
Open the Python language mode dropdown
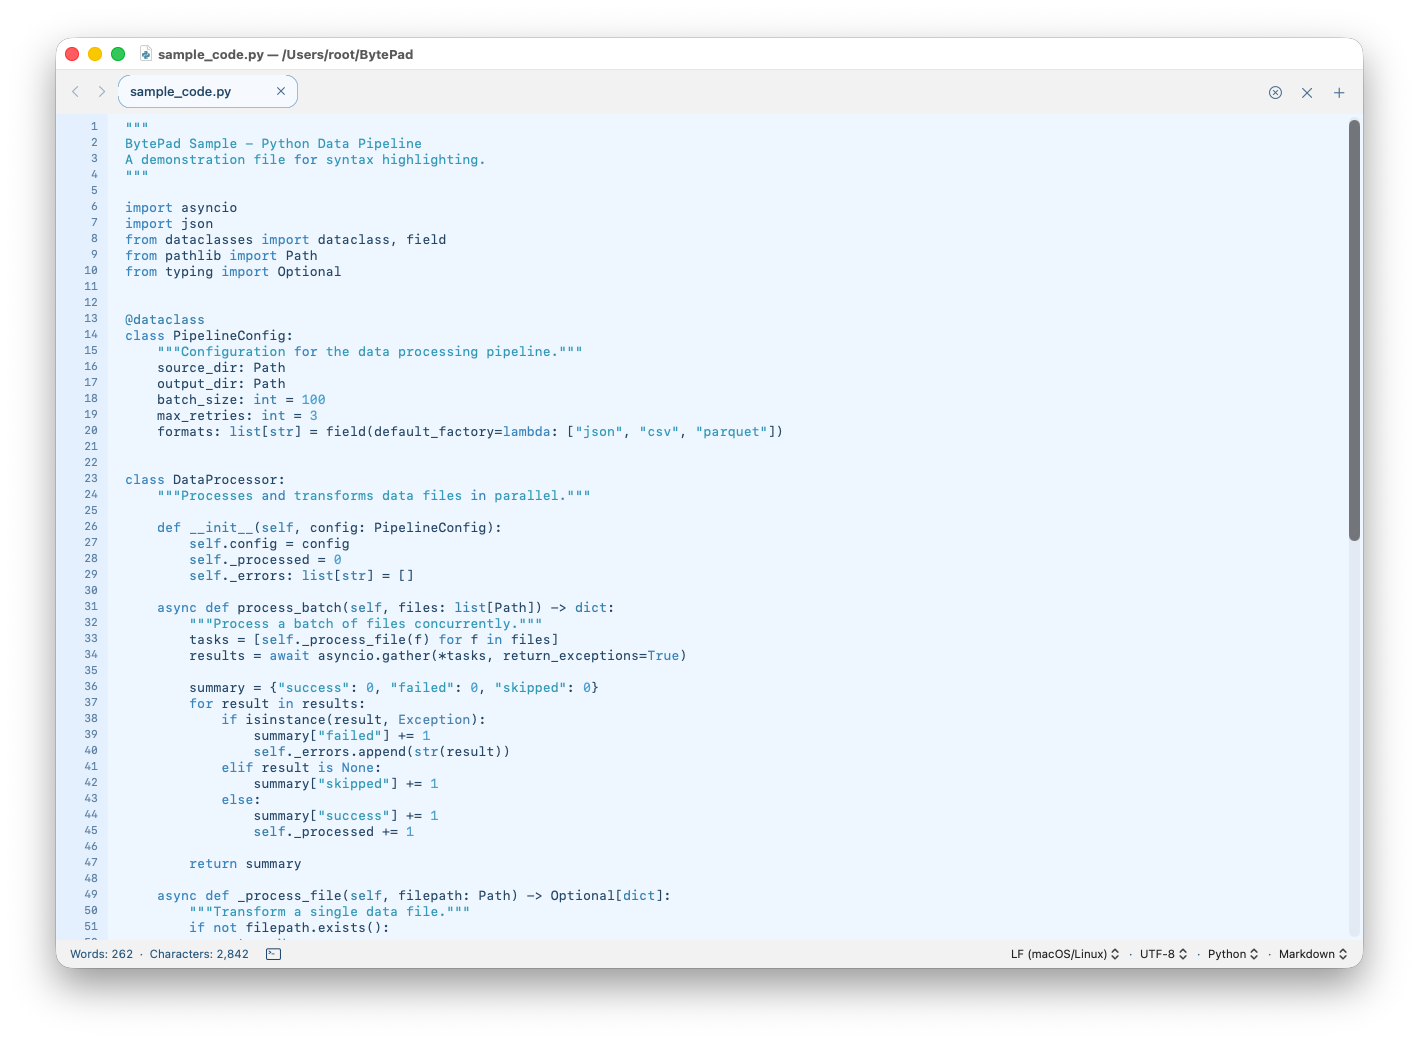click(1233, 954)
